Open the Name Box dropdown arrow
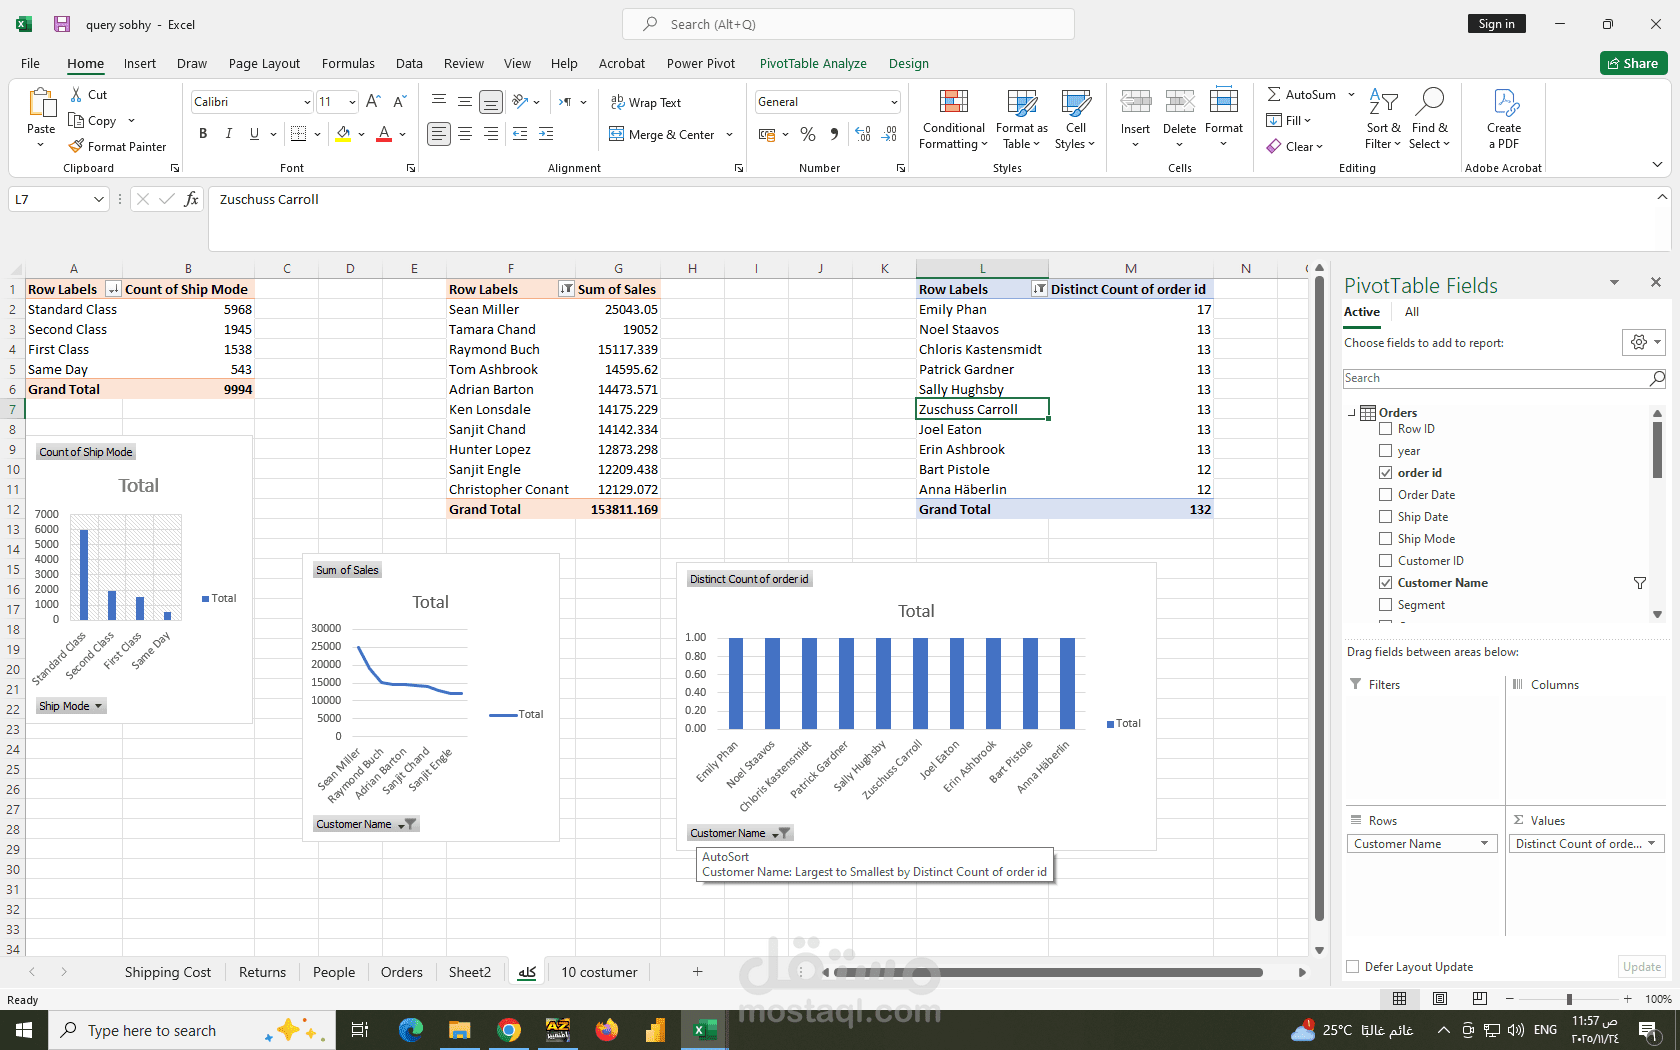The height and width of the screenshot is (1050, 1680). click(98, 199)
